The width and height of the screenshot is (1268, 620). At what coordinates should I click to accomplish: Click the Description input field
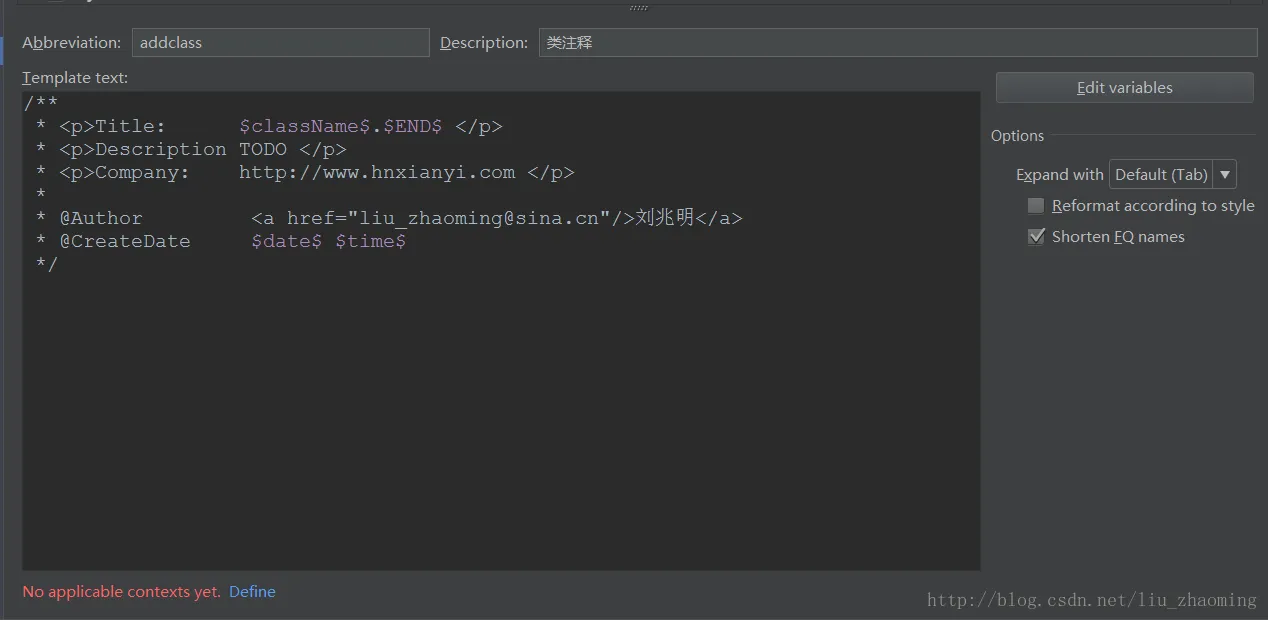coord(897,42)
